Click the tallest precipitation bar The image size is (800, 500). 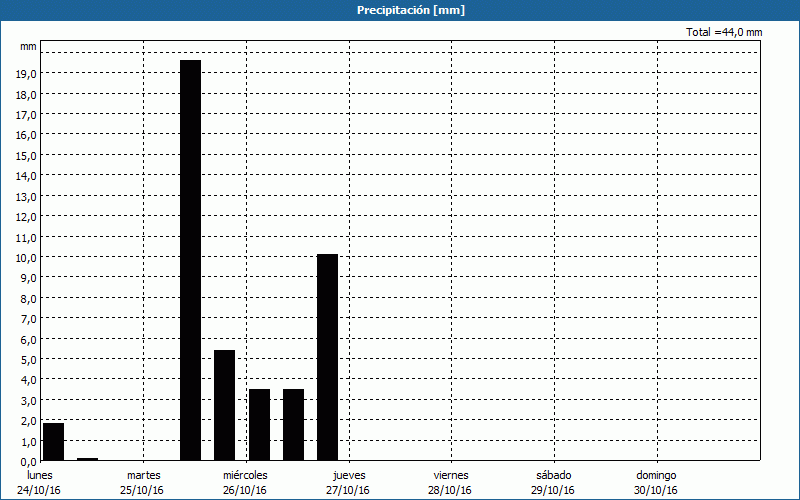point(190,260)
